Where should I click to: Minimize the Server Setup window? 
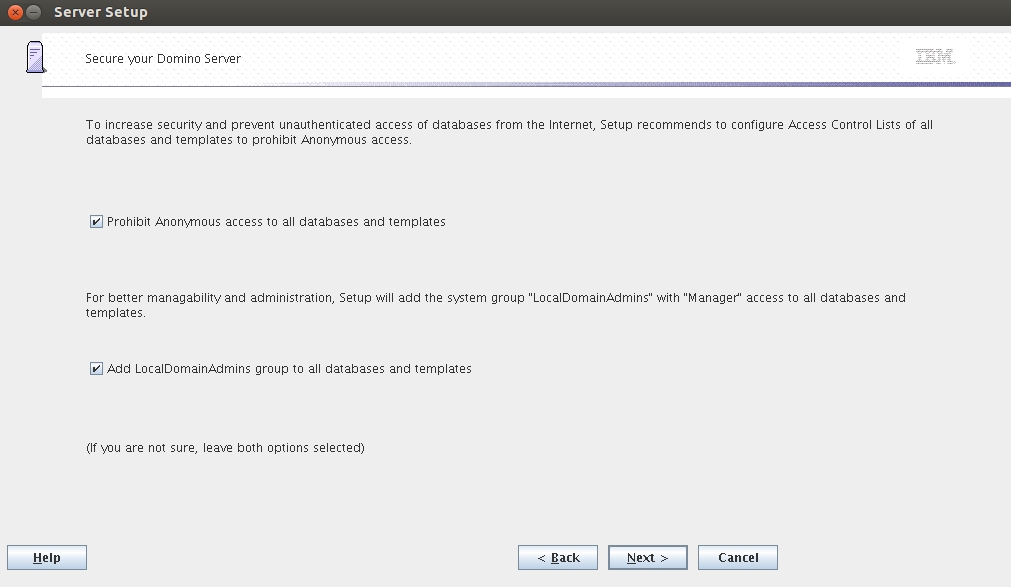pyautogui.click(x=34, y=12)
